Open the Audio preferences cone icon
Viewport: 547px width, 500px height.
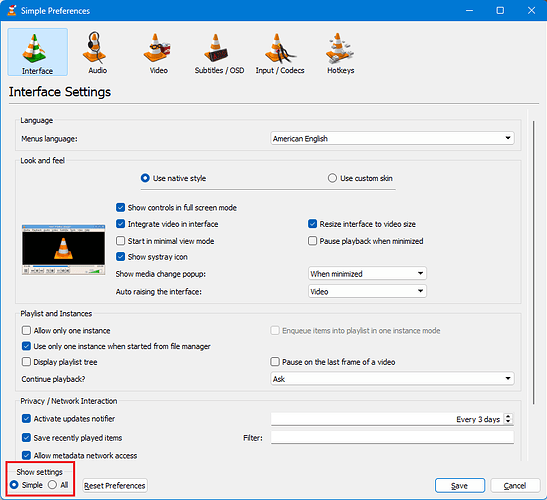[x=95, y=47]
